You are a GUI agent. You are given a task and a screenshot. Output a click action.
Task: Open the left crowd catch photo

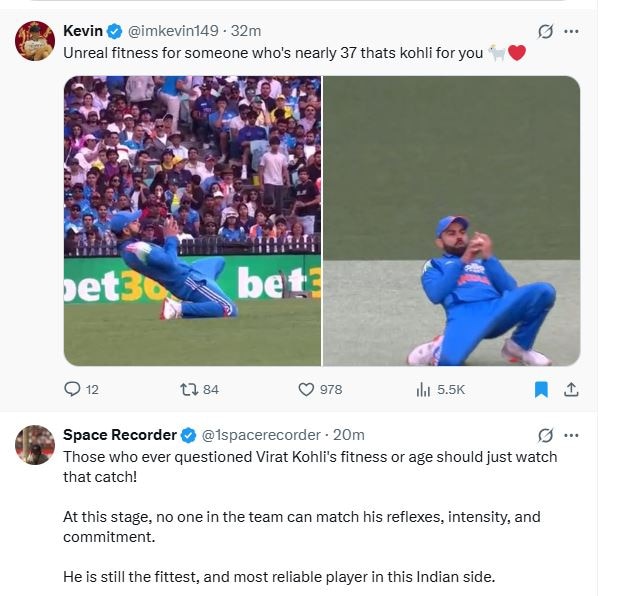pyautogui.click(x=192, y=220)
